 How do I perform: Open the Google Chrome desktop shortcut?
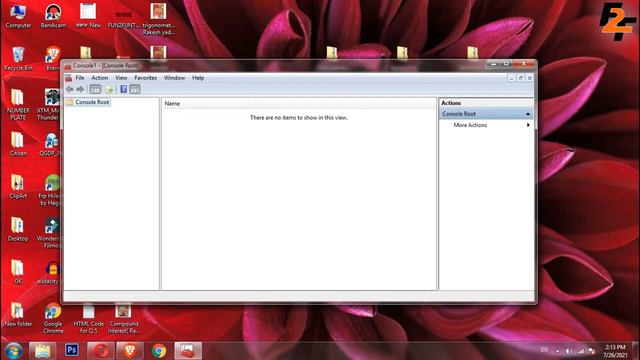click(x=53, y=318)
